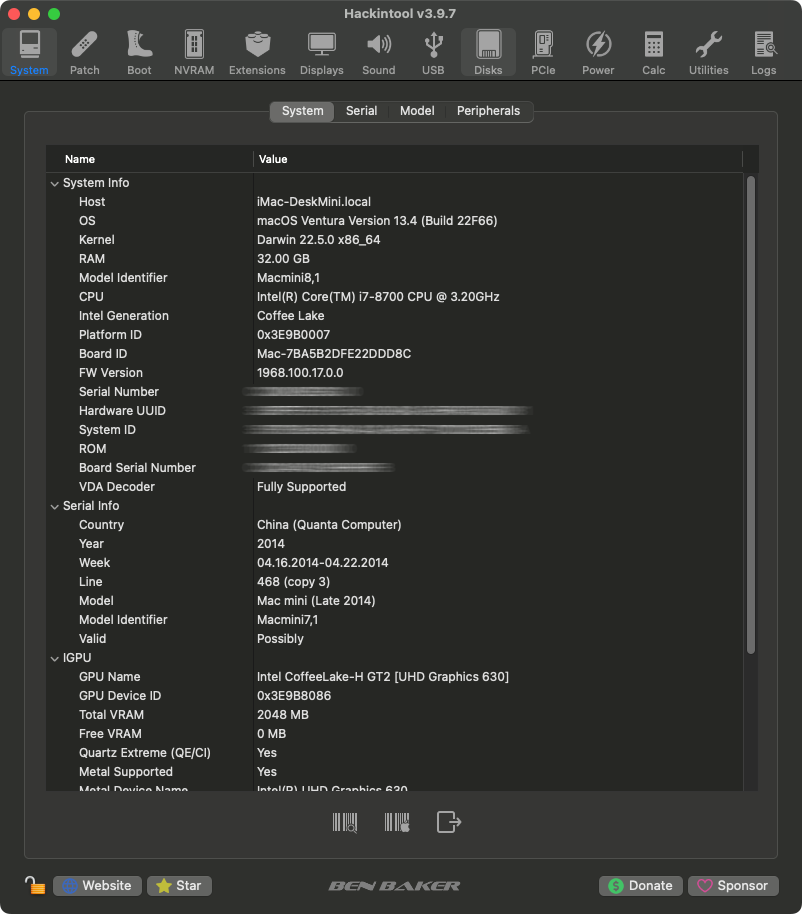Open the Disks toolbar section
802x914 pixels.
coord(488,52)
